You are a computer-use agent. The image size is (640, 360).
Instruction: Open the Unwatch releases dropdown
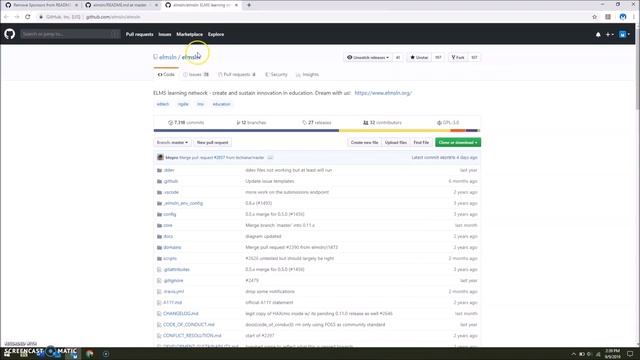pos(368,58)
